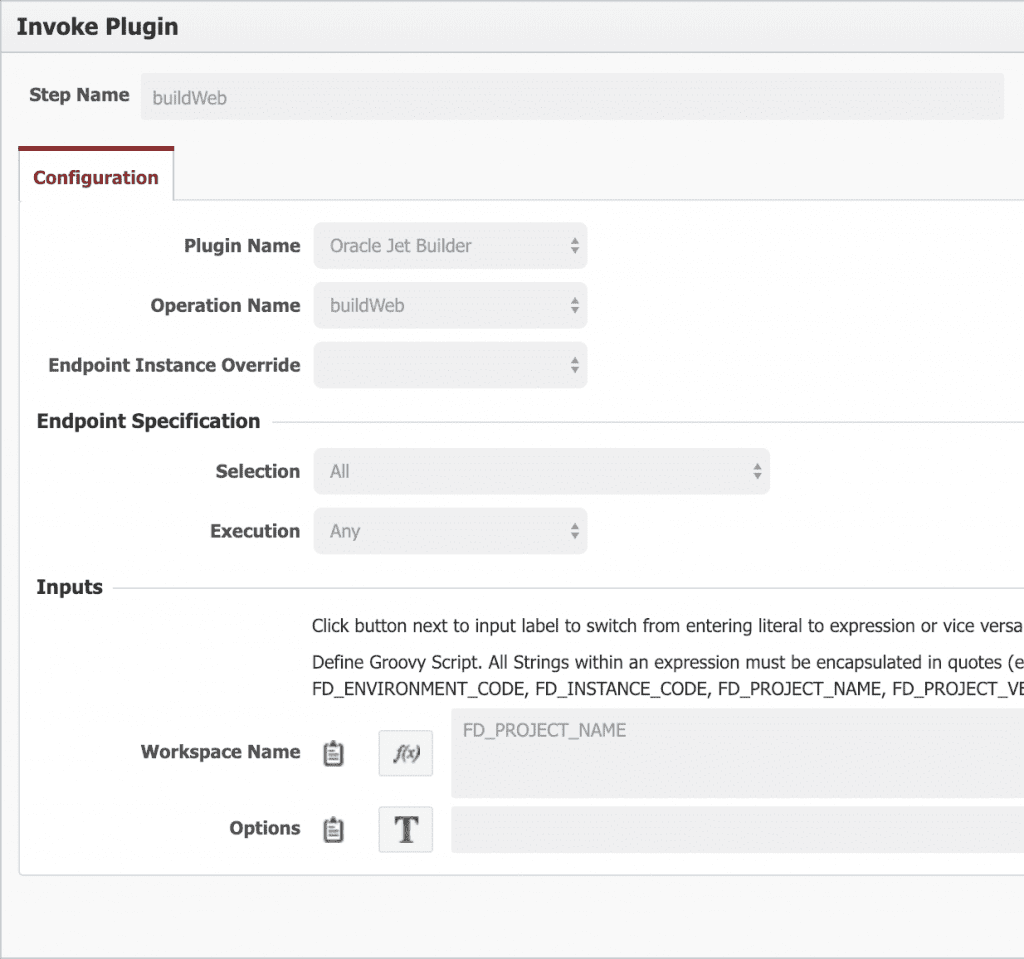Click the FD_ENVIRONMENT_CODE variable list text
The width and height of the screenshot is (1024, 959).
[667, 689]
